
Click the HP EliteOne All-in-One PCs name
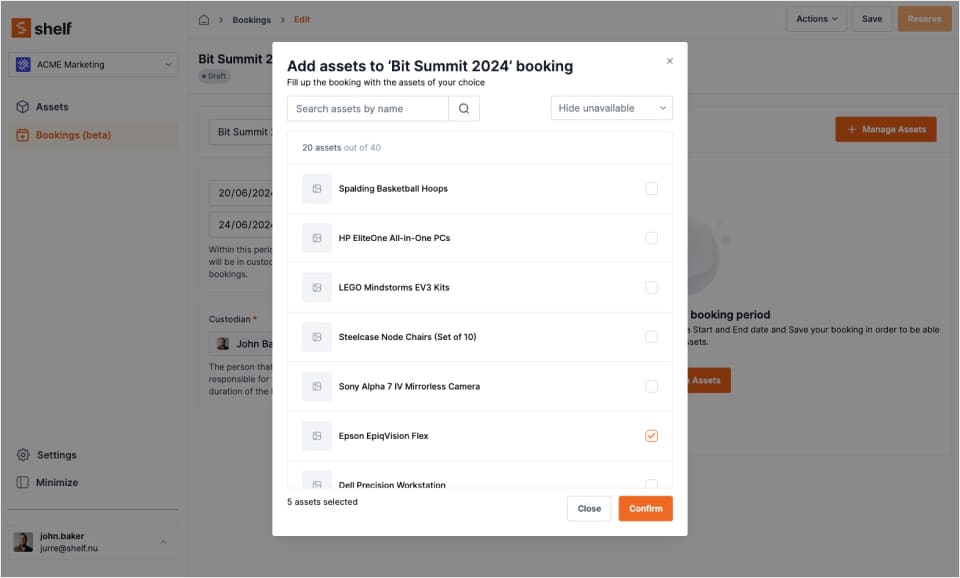click(x=394, y=238)
